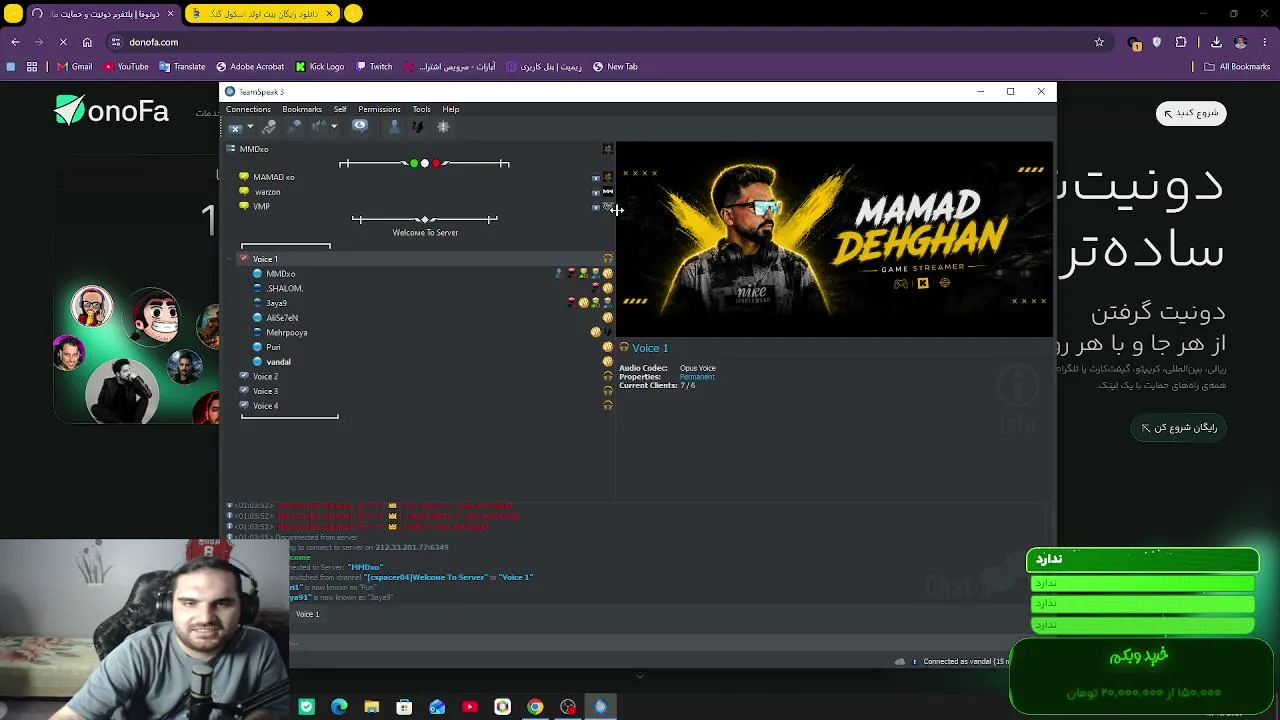Click the TeamSpeak disconnect toolbar icon
This screenshot has width=1280, height=720.
tap(235, 127)
